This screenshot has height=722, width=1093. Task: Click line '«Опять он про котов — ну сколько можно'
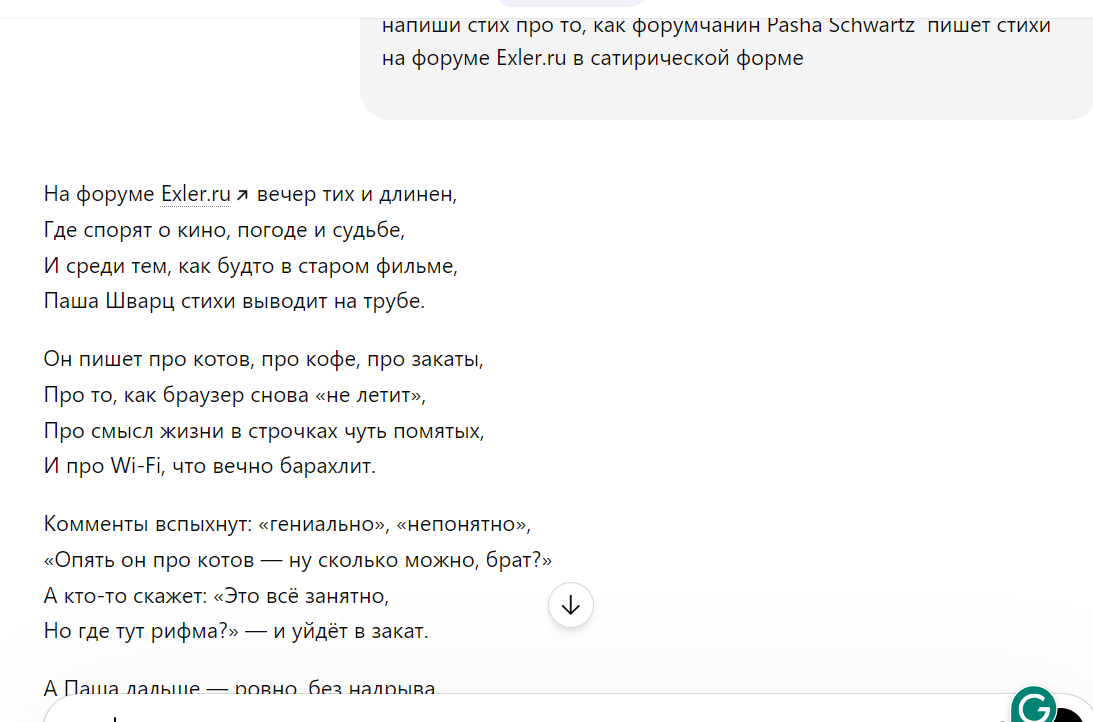pos(298,560)
